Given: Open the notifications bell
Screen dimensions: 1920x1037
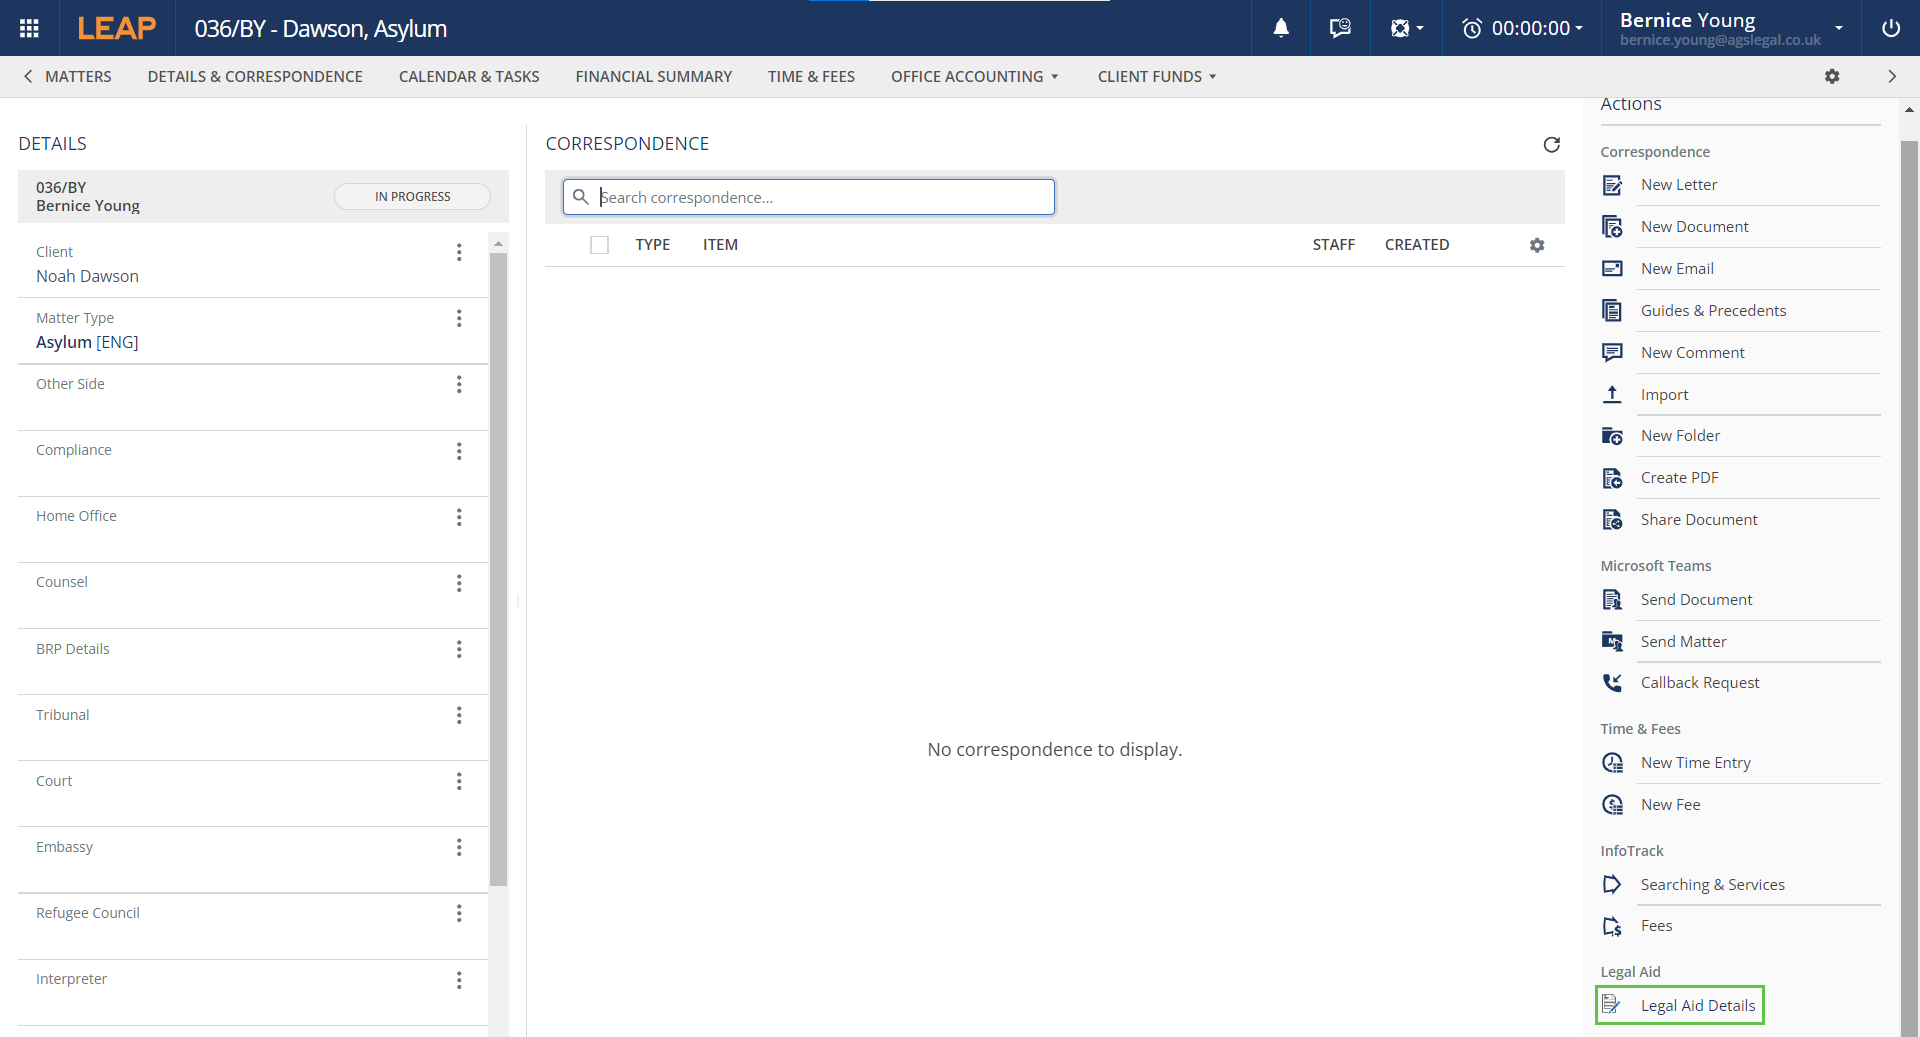Looking at the screenshot, I should tap(1281, 28).
